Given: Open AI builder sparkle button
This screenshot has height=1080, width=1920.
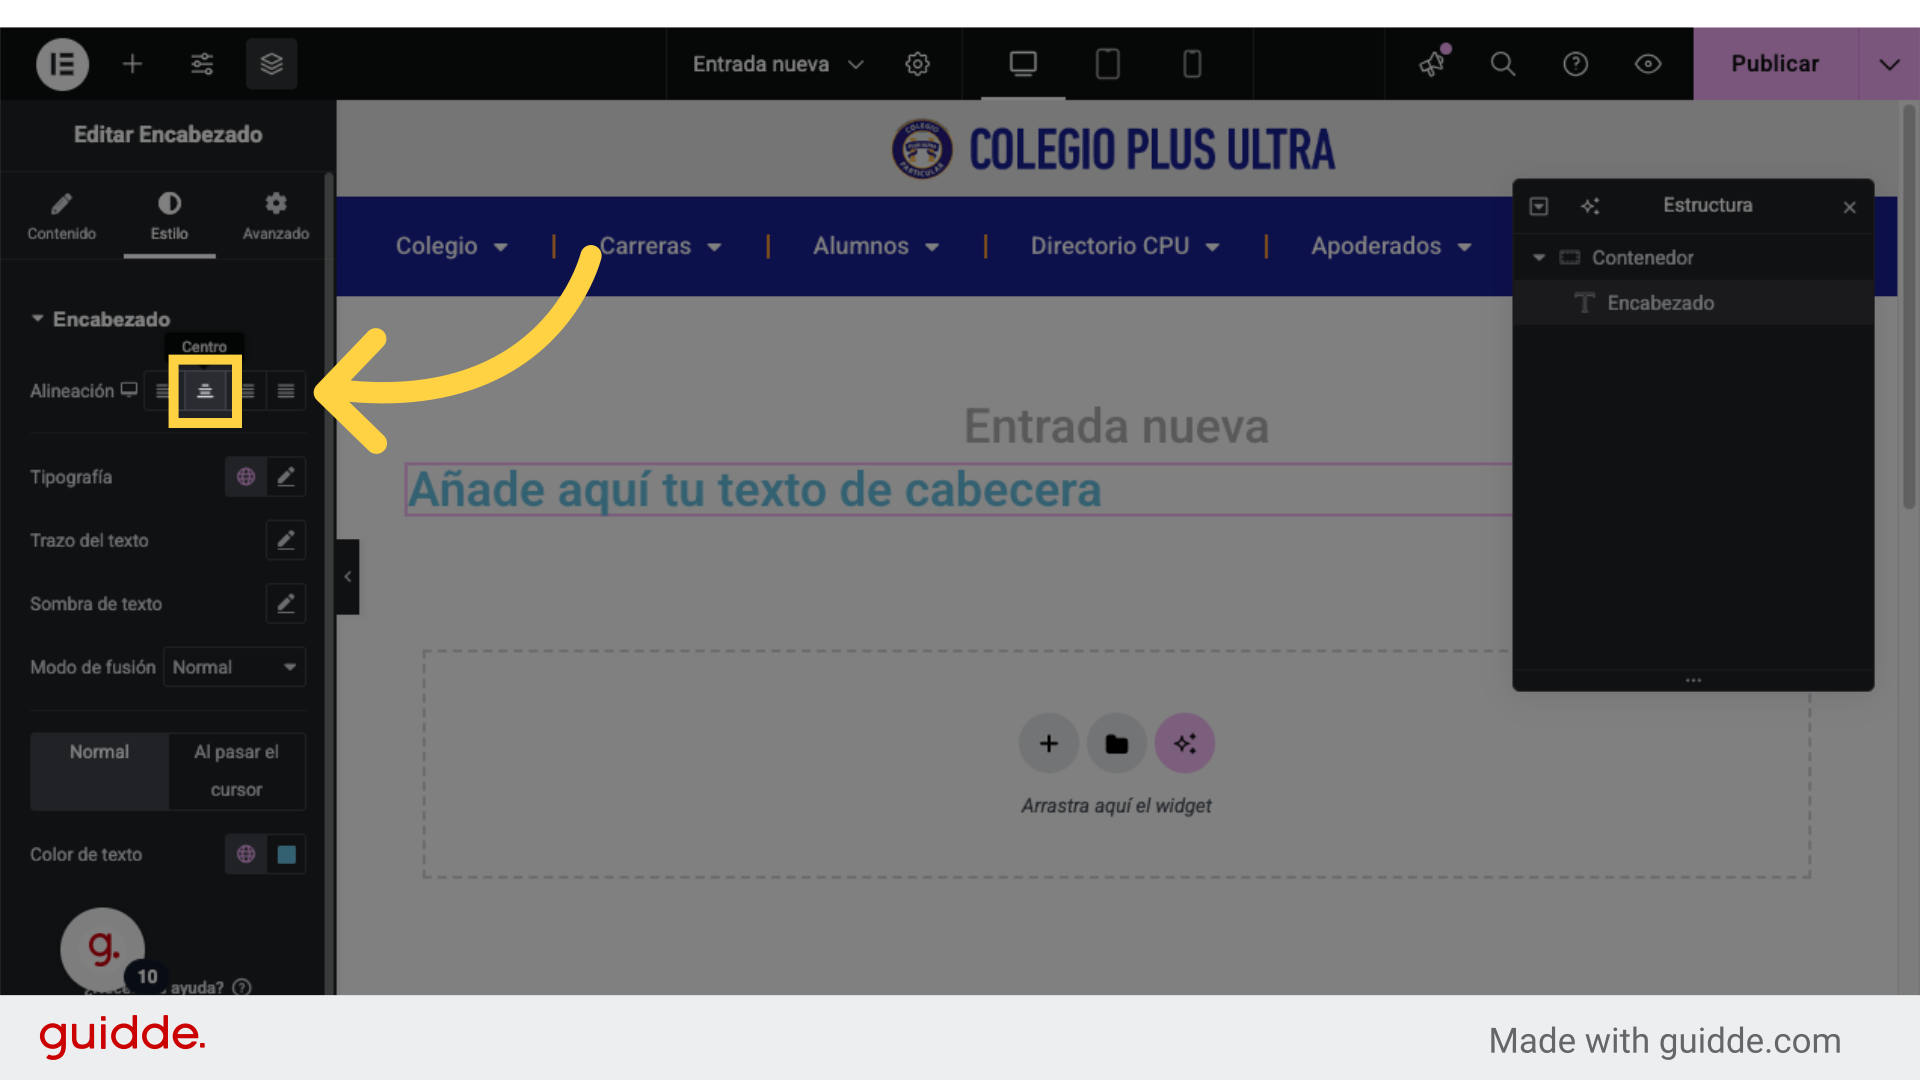Looking at the screenshot, I should (x=1185, y=744).
